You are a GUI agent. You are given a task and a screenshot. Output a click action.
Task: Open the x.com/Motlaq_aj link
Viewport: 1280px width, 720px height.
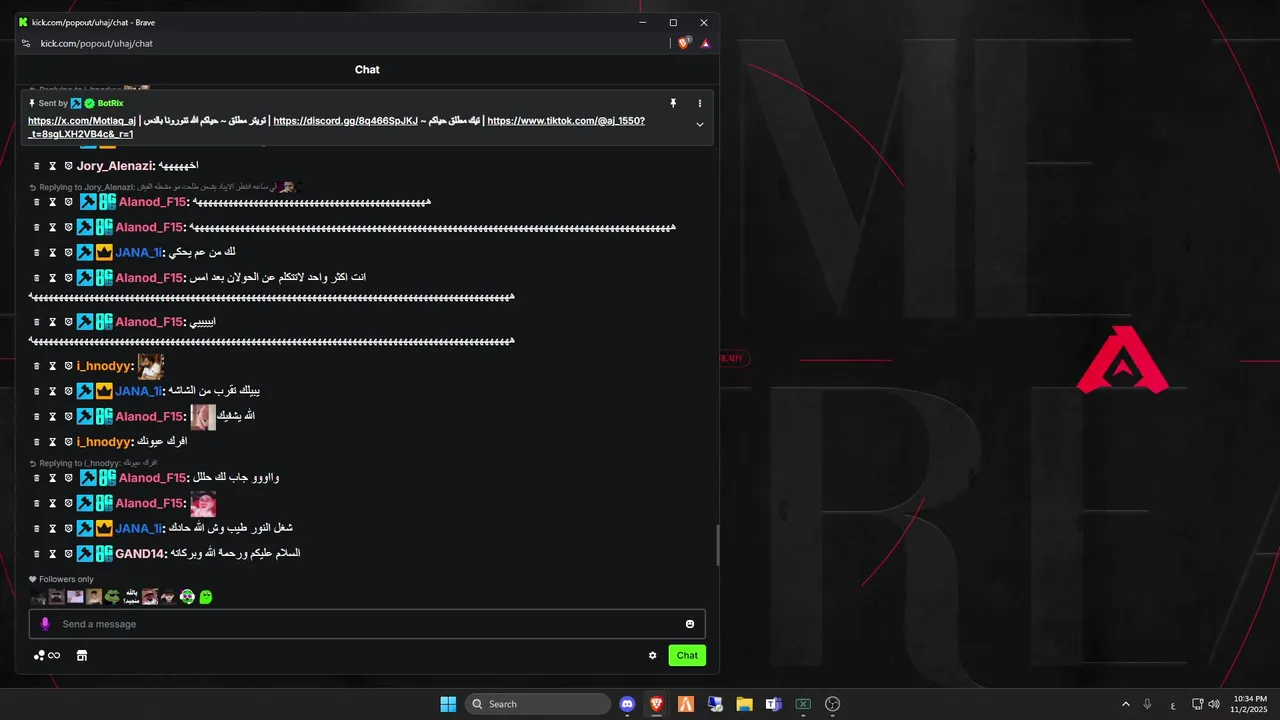click(x=82, y=121)
